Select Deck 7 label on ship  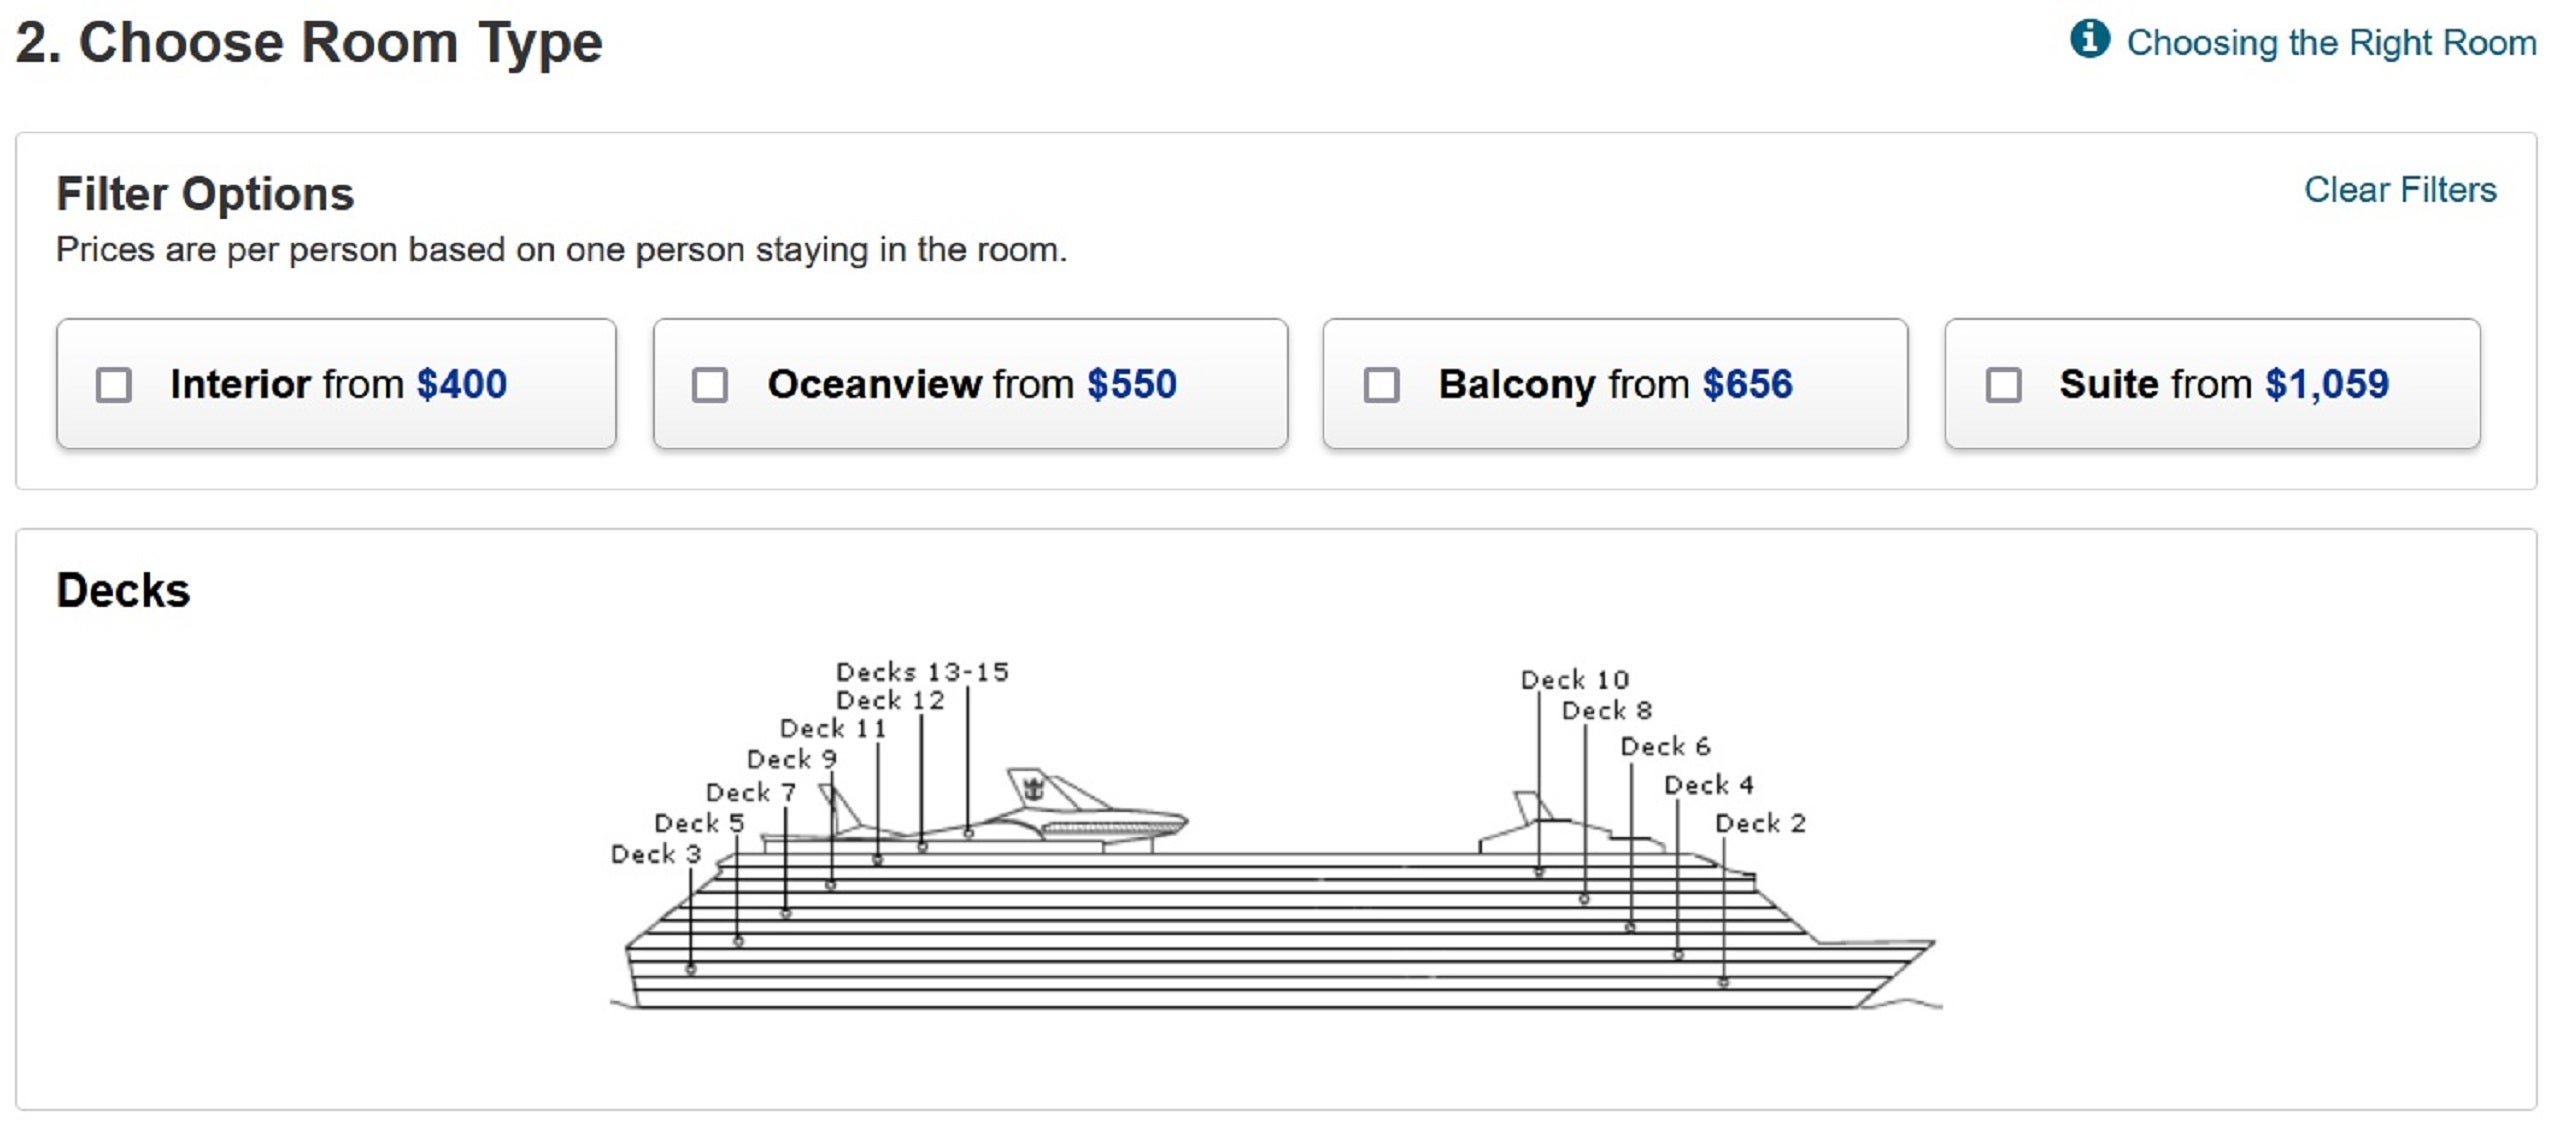(751, 793)
